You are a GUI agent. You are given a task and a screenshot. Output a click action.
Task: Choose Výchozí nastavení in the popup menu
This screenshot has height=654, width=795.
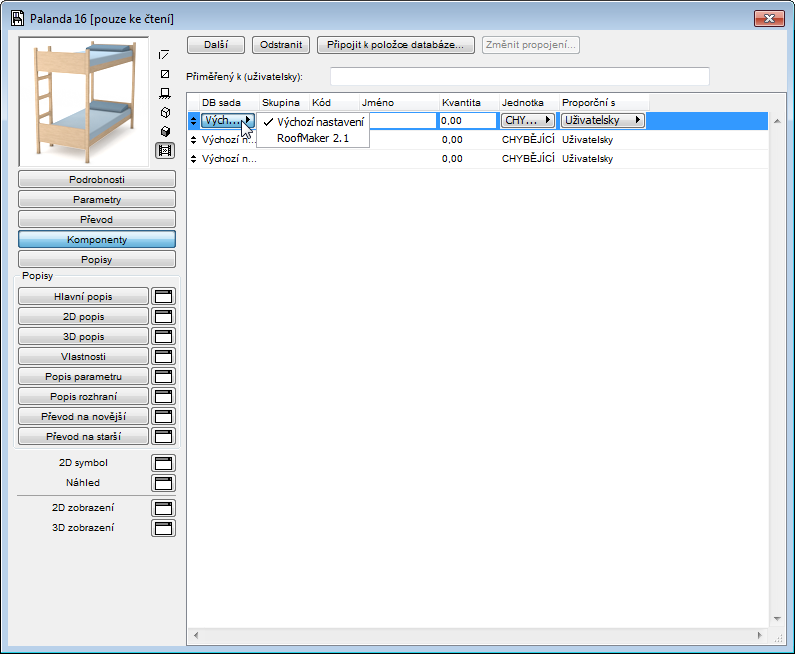313,122
